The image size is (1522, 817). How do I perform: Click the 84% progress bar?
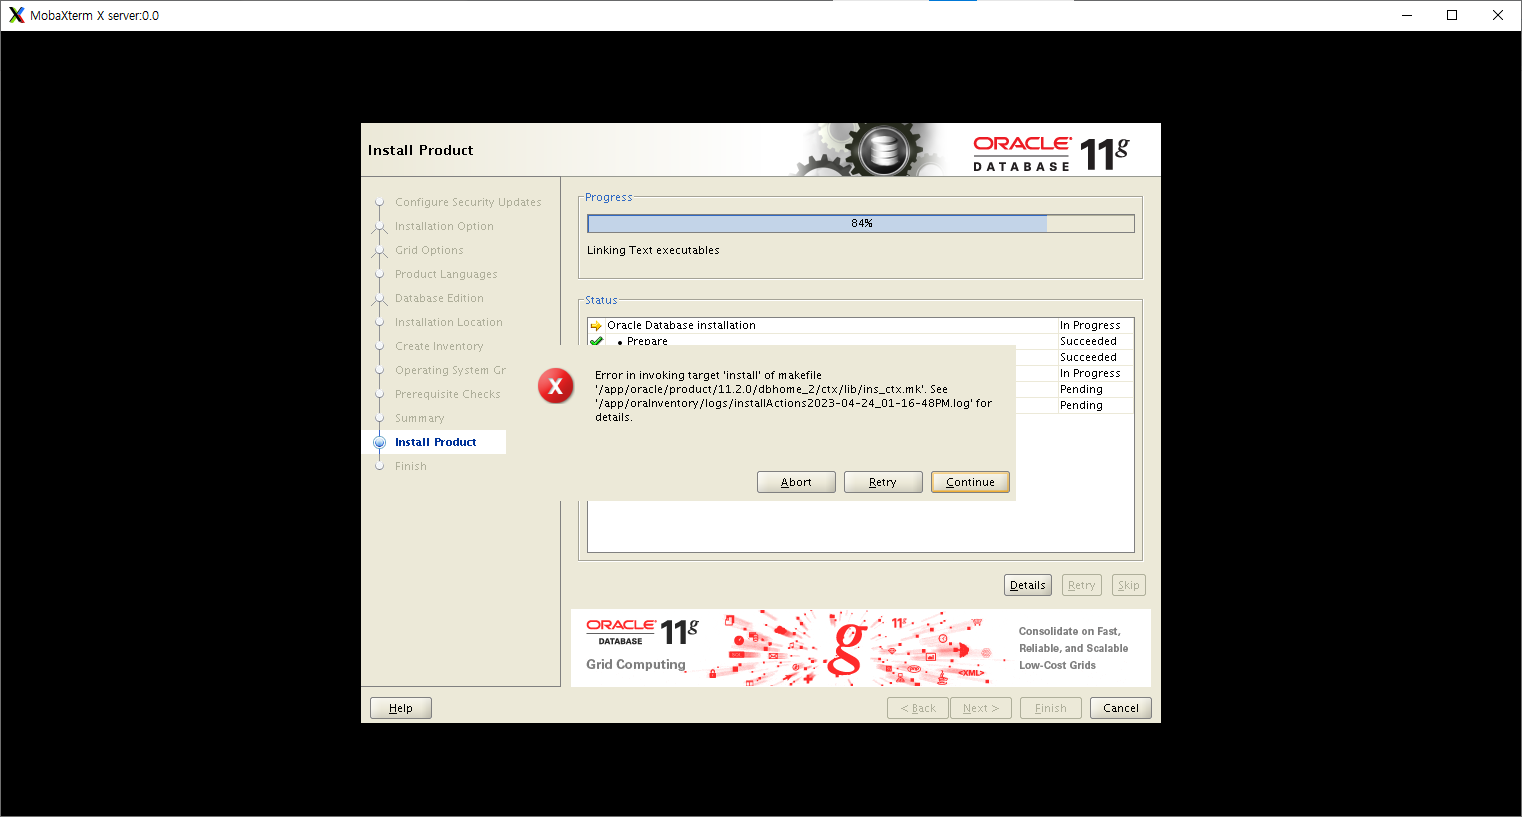tap(861, 223)
